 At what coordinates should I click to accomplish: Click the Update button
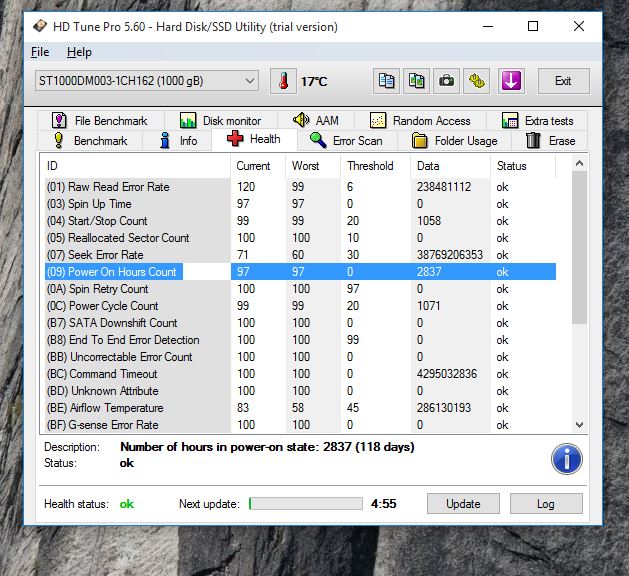(x=463, y=503)
